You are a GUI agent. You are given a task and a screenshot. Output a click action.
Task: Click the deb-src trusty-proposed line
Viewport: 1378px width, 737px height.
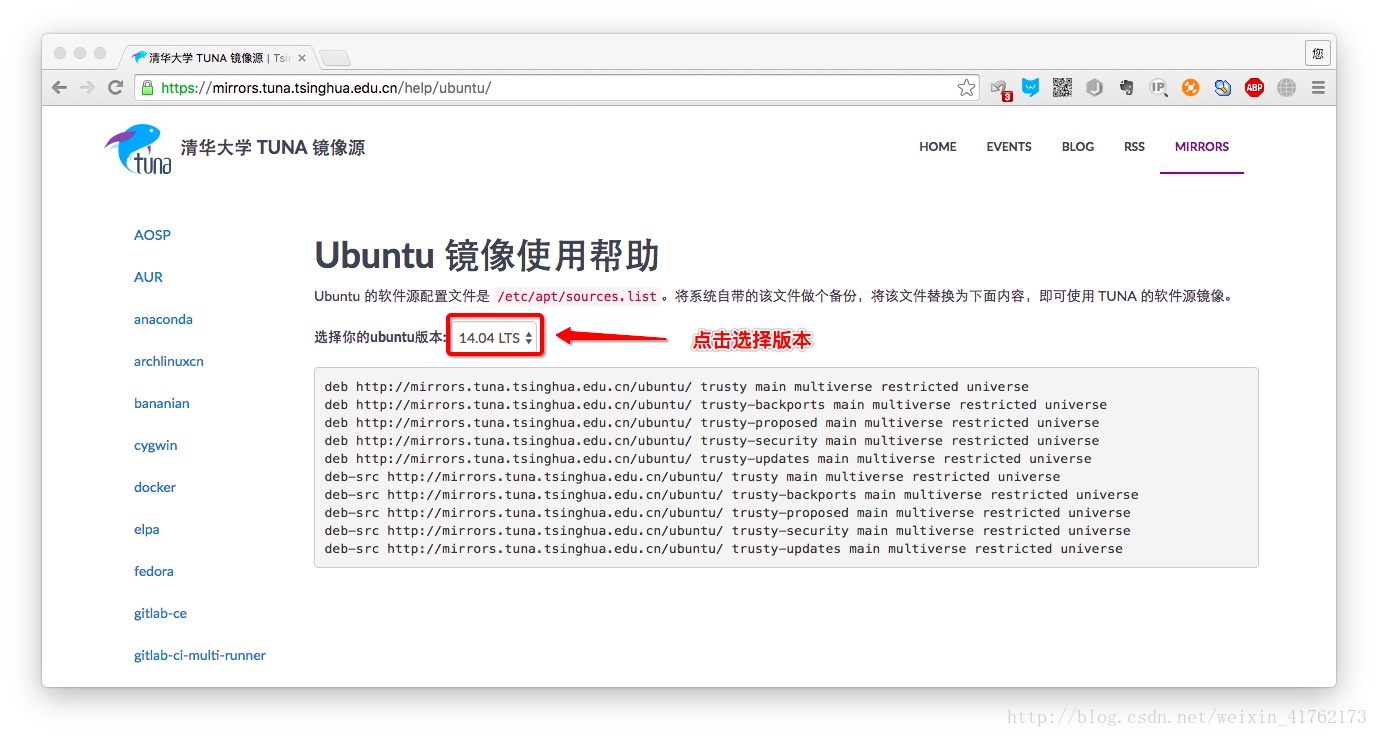pos(728,513)
